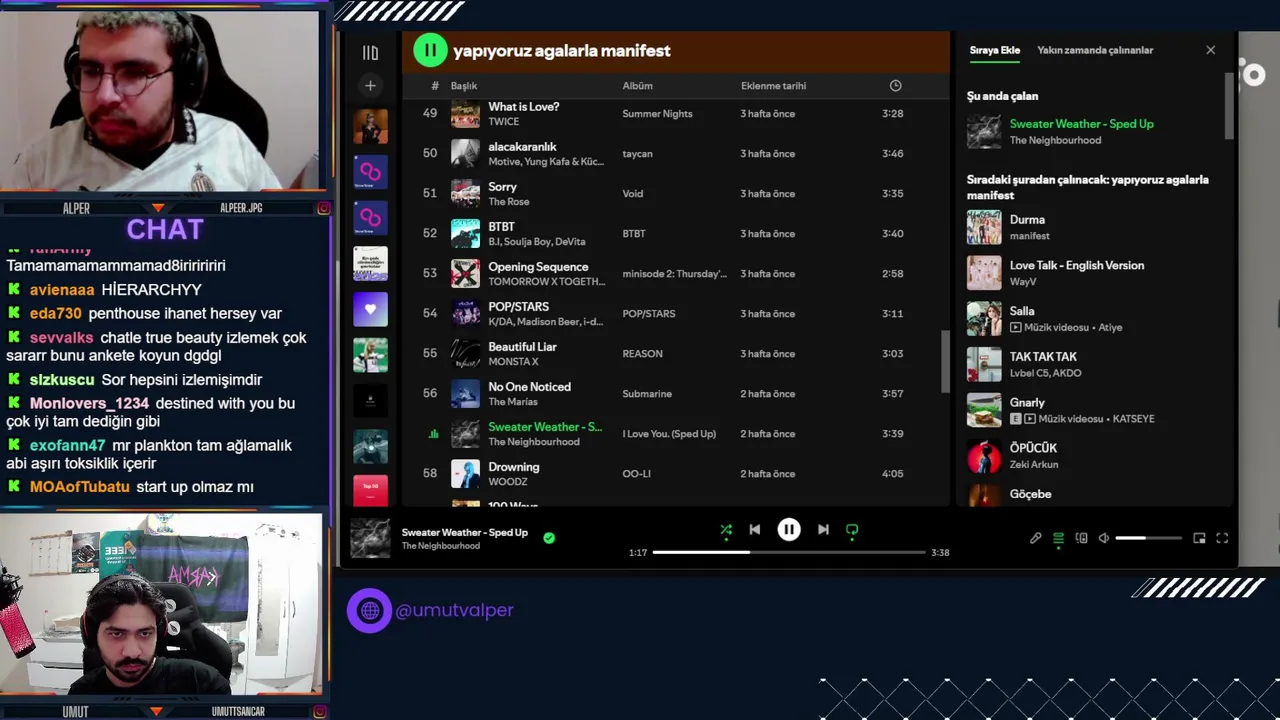Click Instagram icon on ALPER.JPG label
This screenshot has height=720, width=1280.
point(323,208)
